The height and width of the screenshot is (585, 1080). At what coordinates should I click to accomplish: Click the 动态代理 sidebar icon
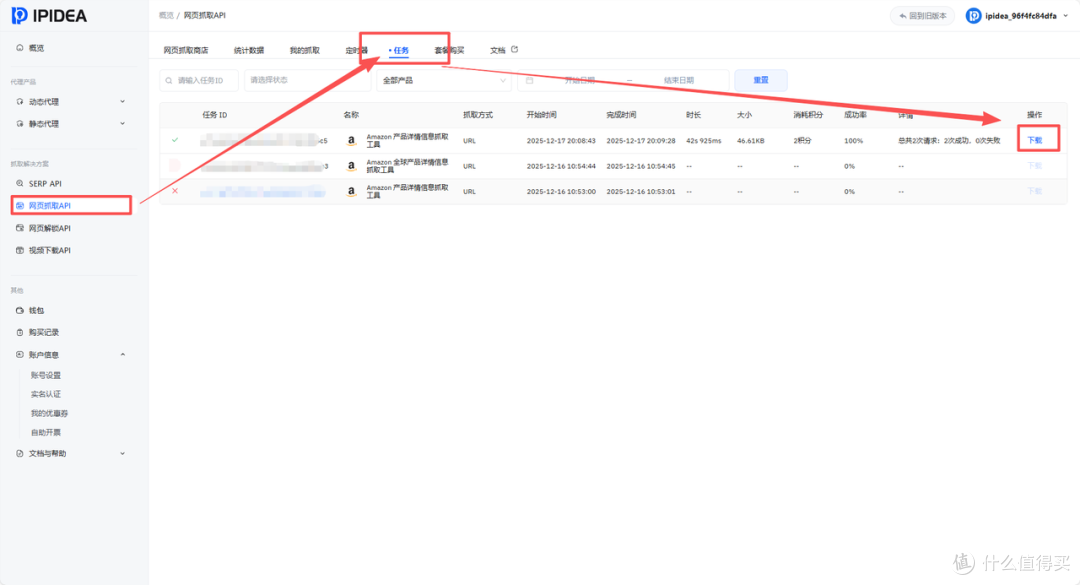click(x=19, y=101)
